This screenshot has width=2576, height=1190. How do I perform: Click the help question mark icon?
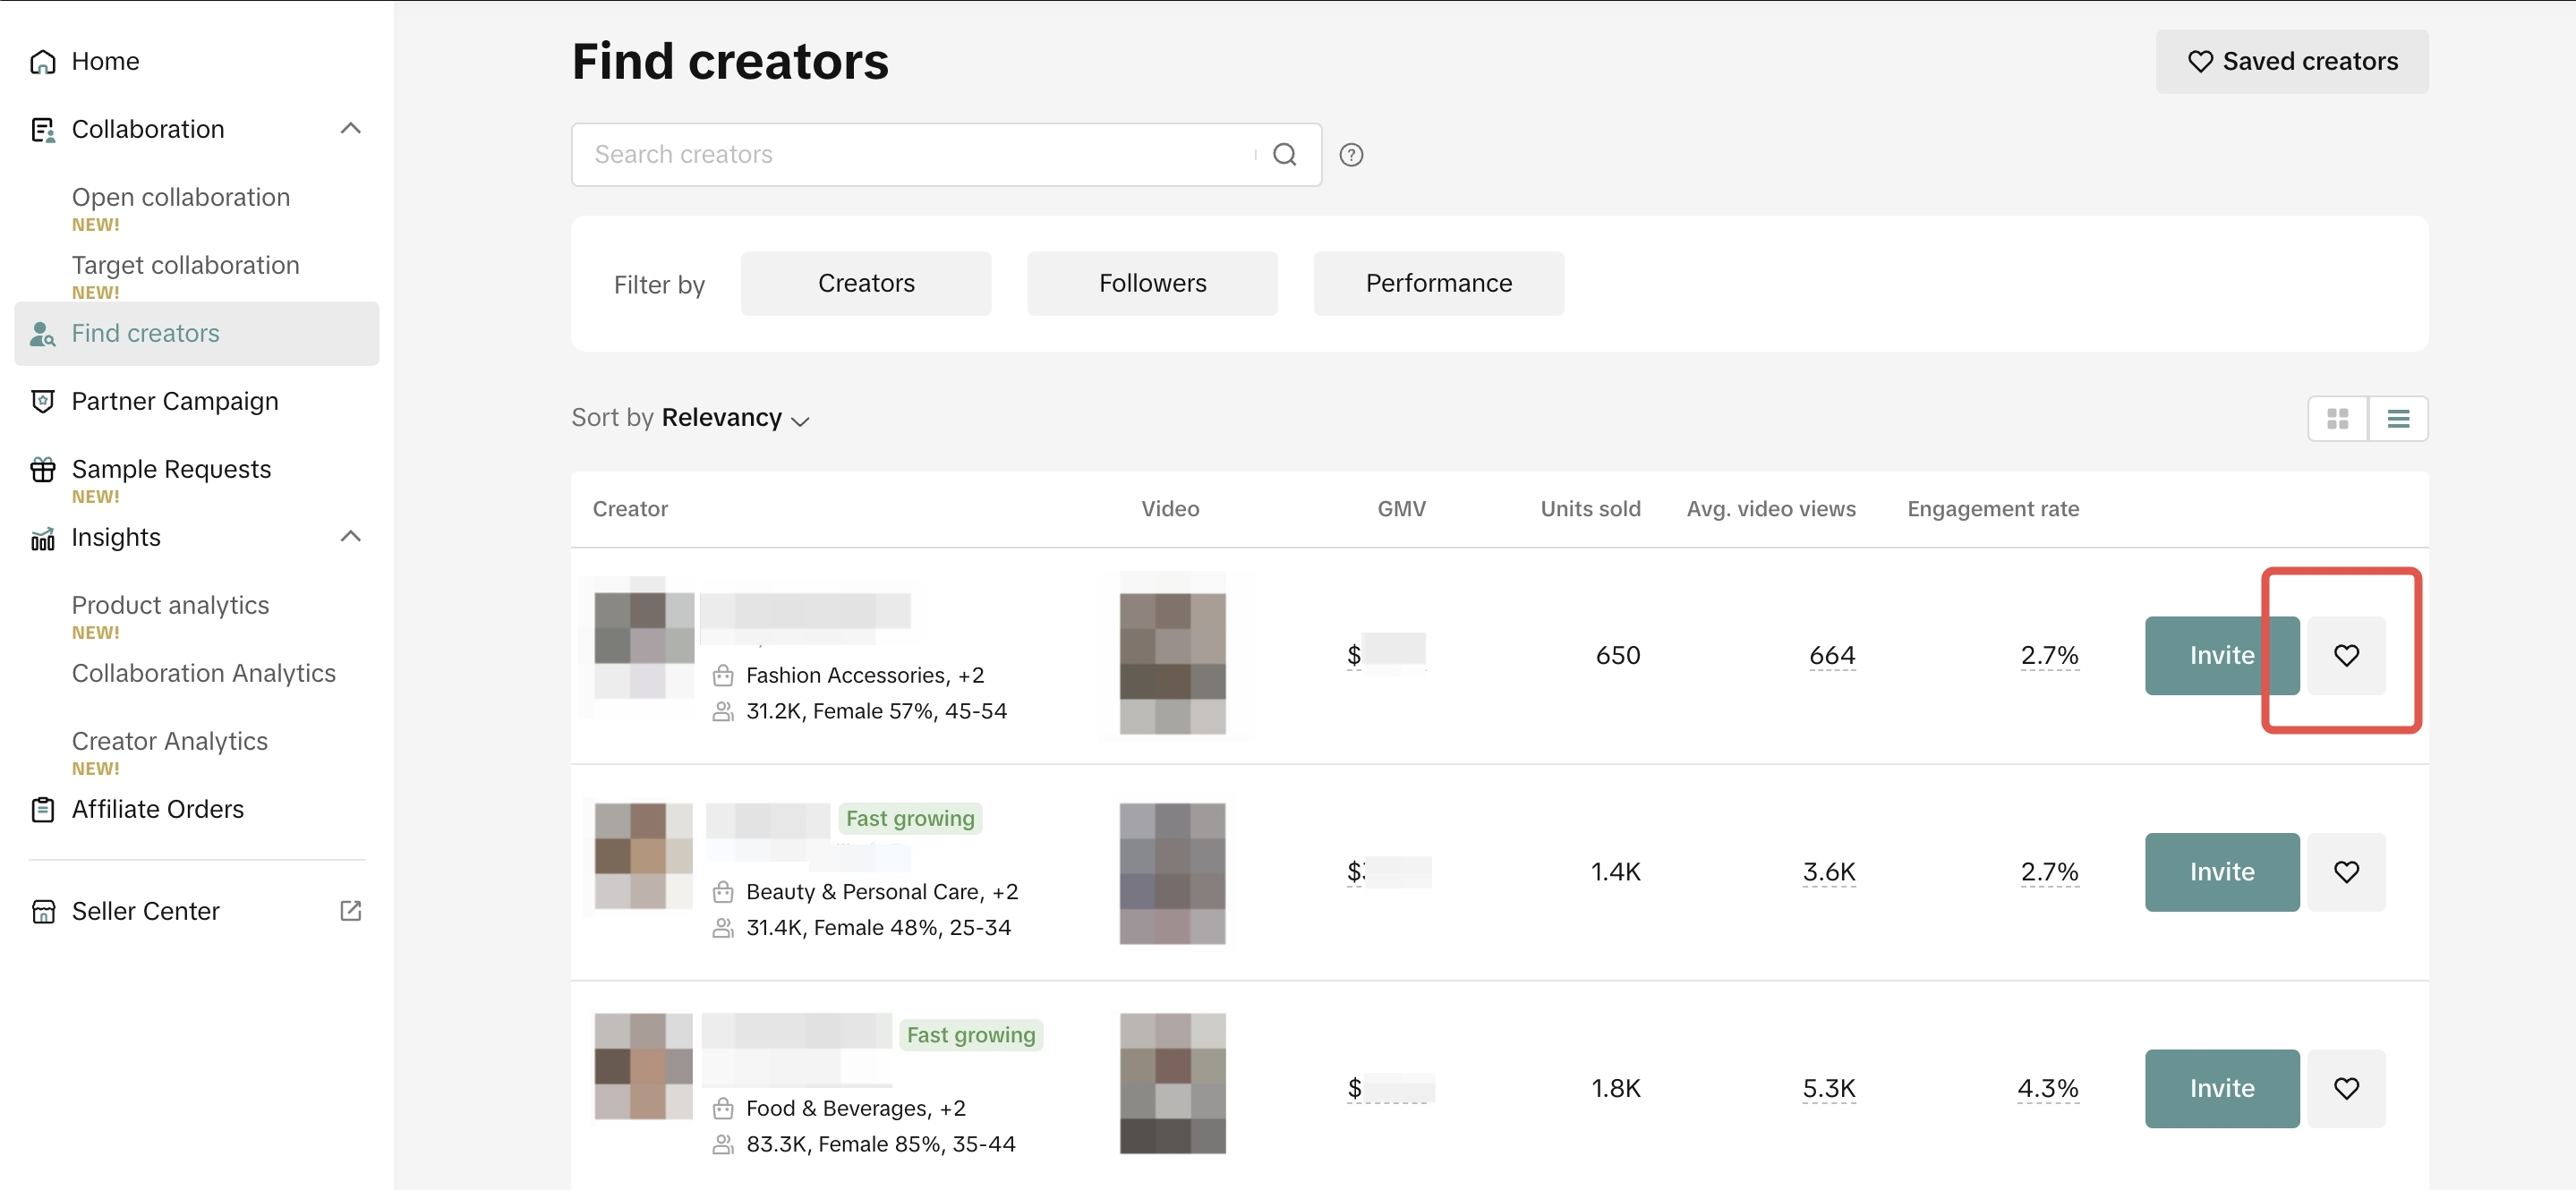tap(1351, 155)
